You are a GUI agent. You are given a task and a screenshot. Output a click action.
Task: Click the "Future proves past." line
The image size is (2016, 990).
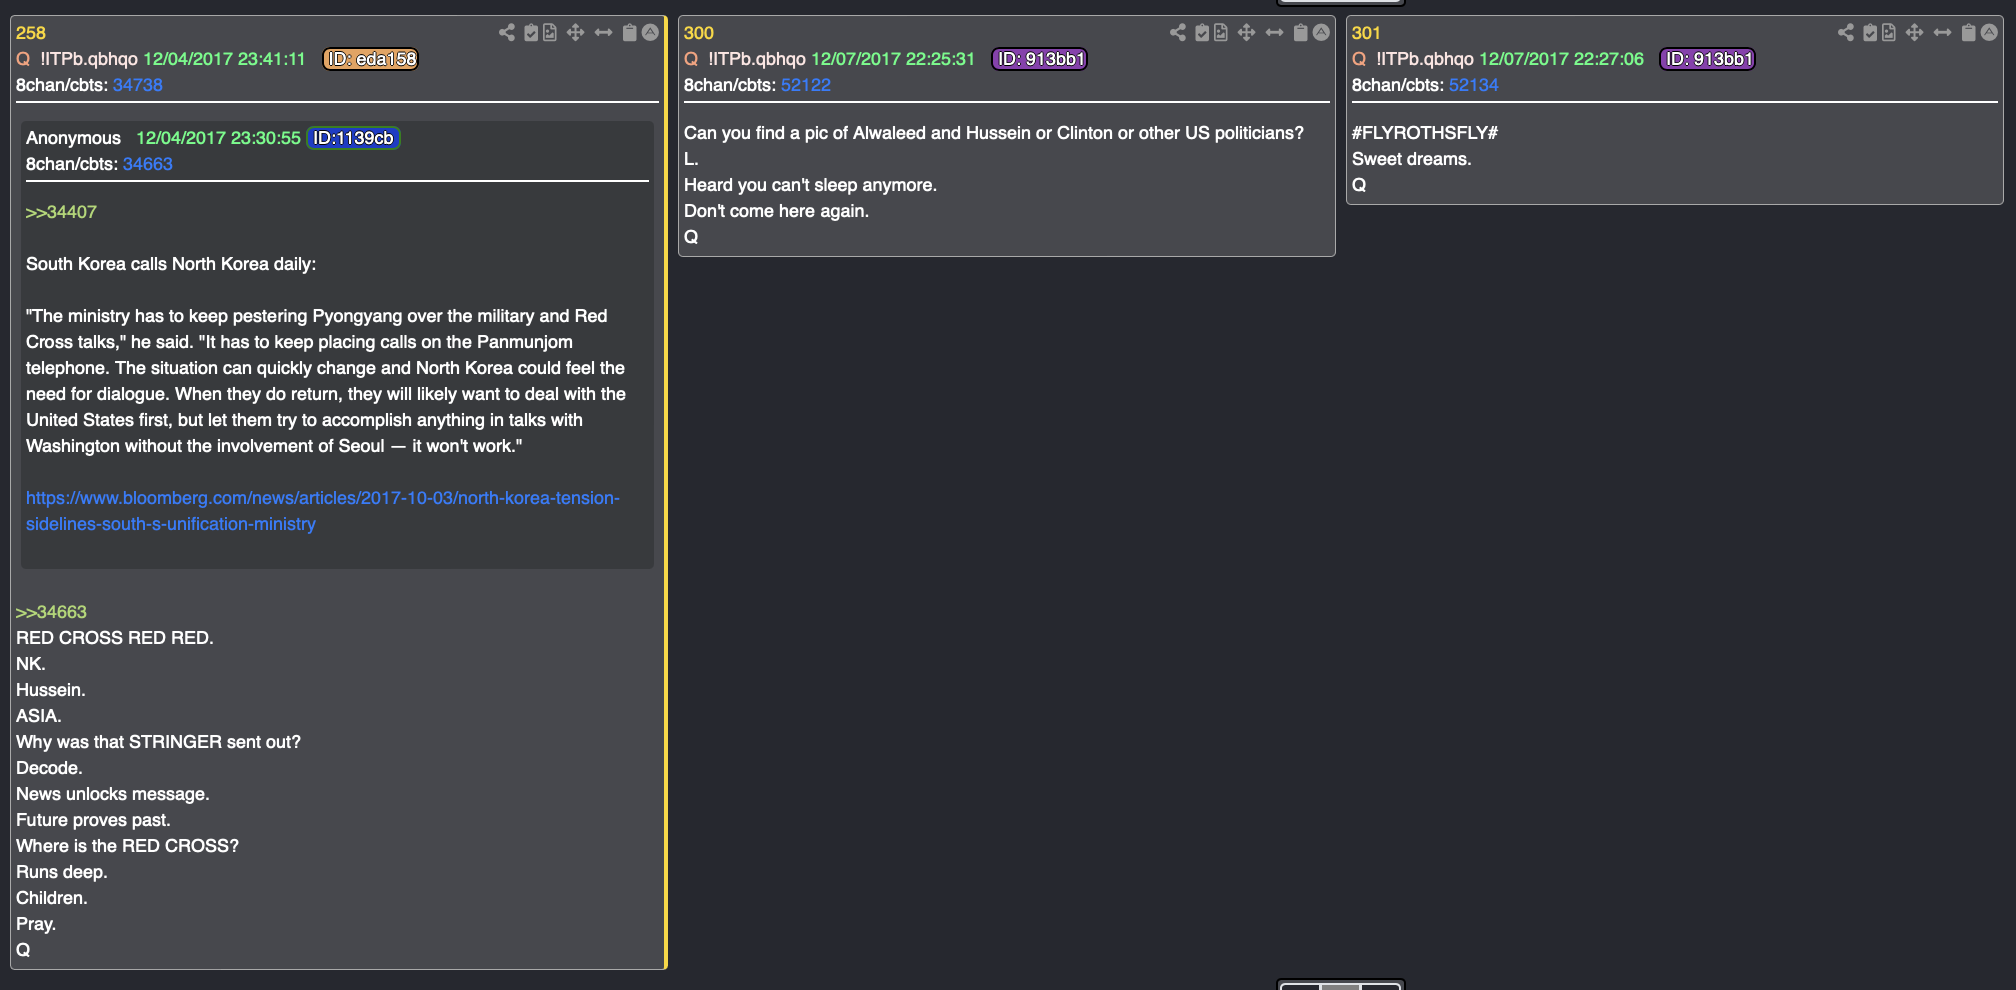[x=93, y=820]
